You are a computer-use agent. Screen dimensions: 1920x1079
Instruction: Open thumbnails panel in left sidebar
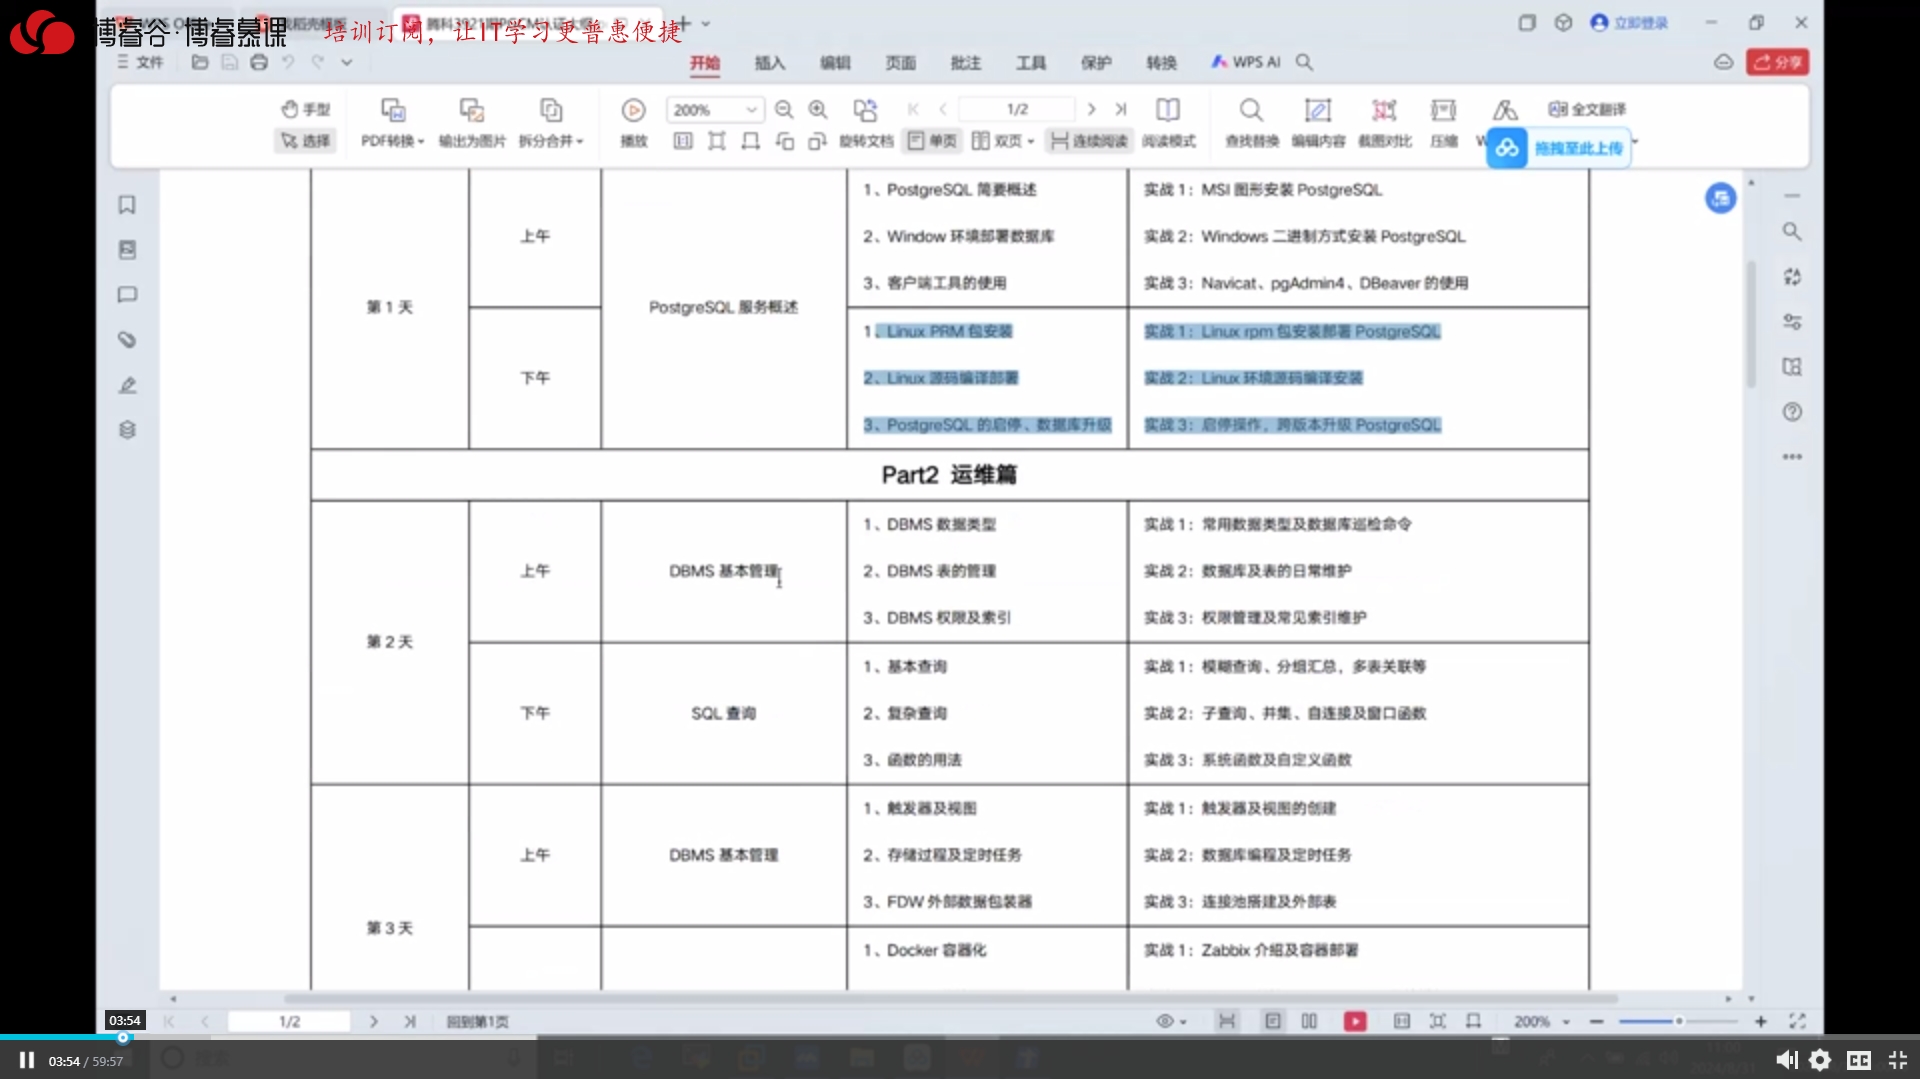pos(127,250)
